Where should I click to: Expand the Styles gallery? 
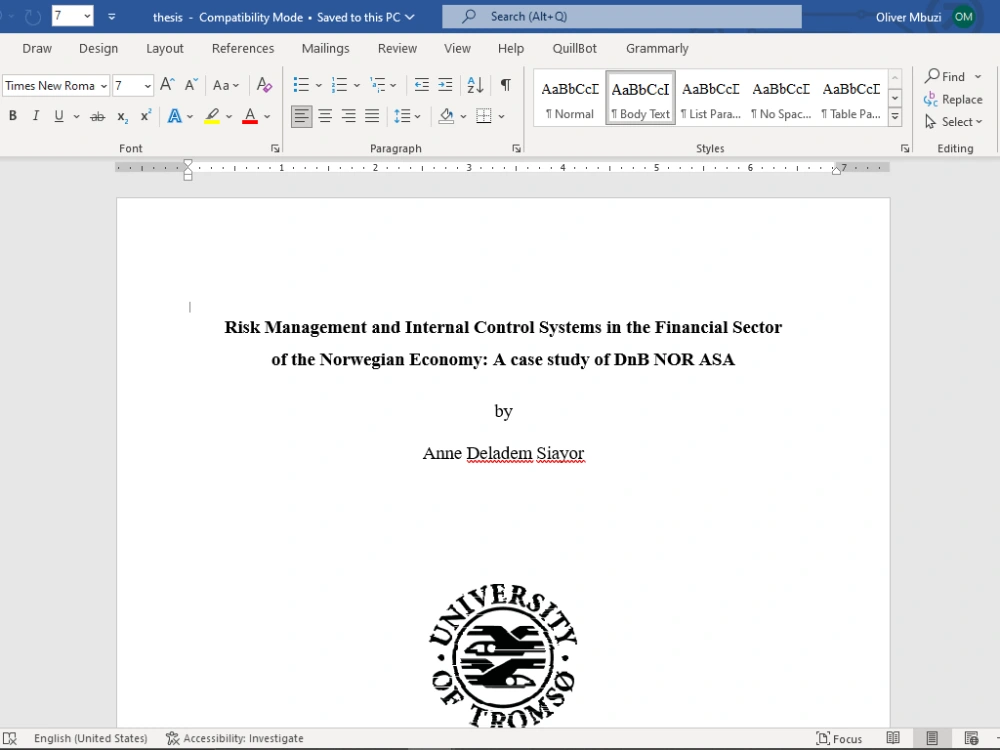click(x=895, y=116)
